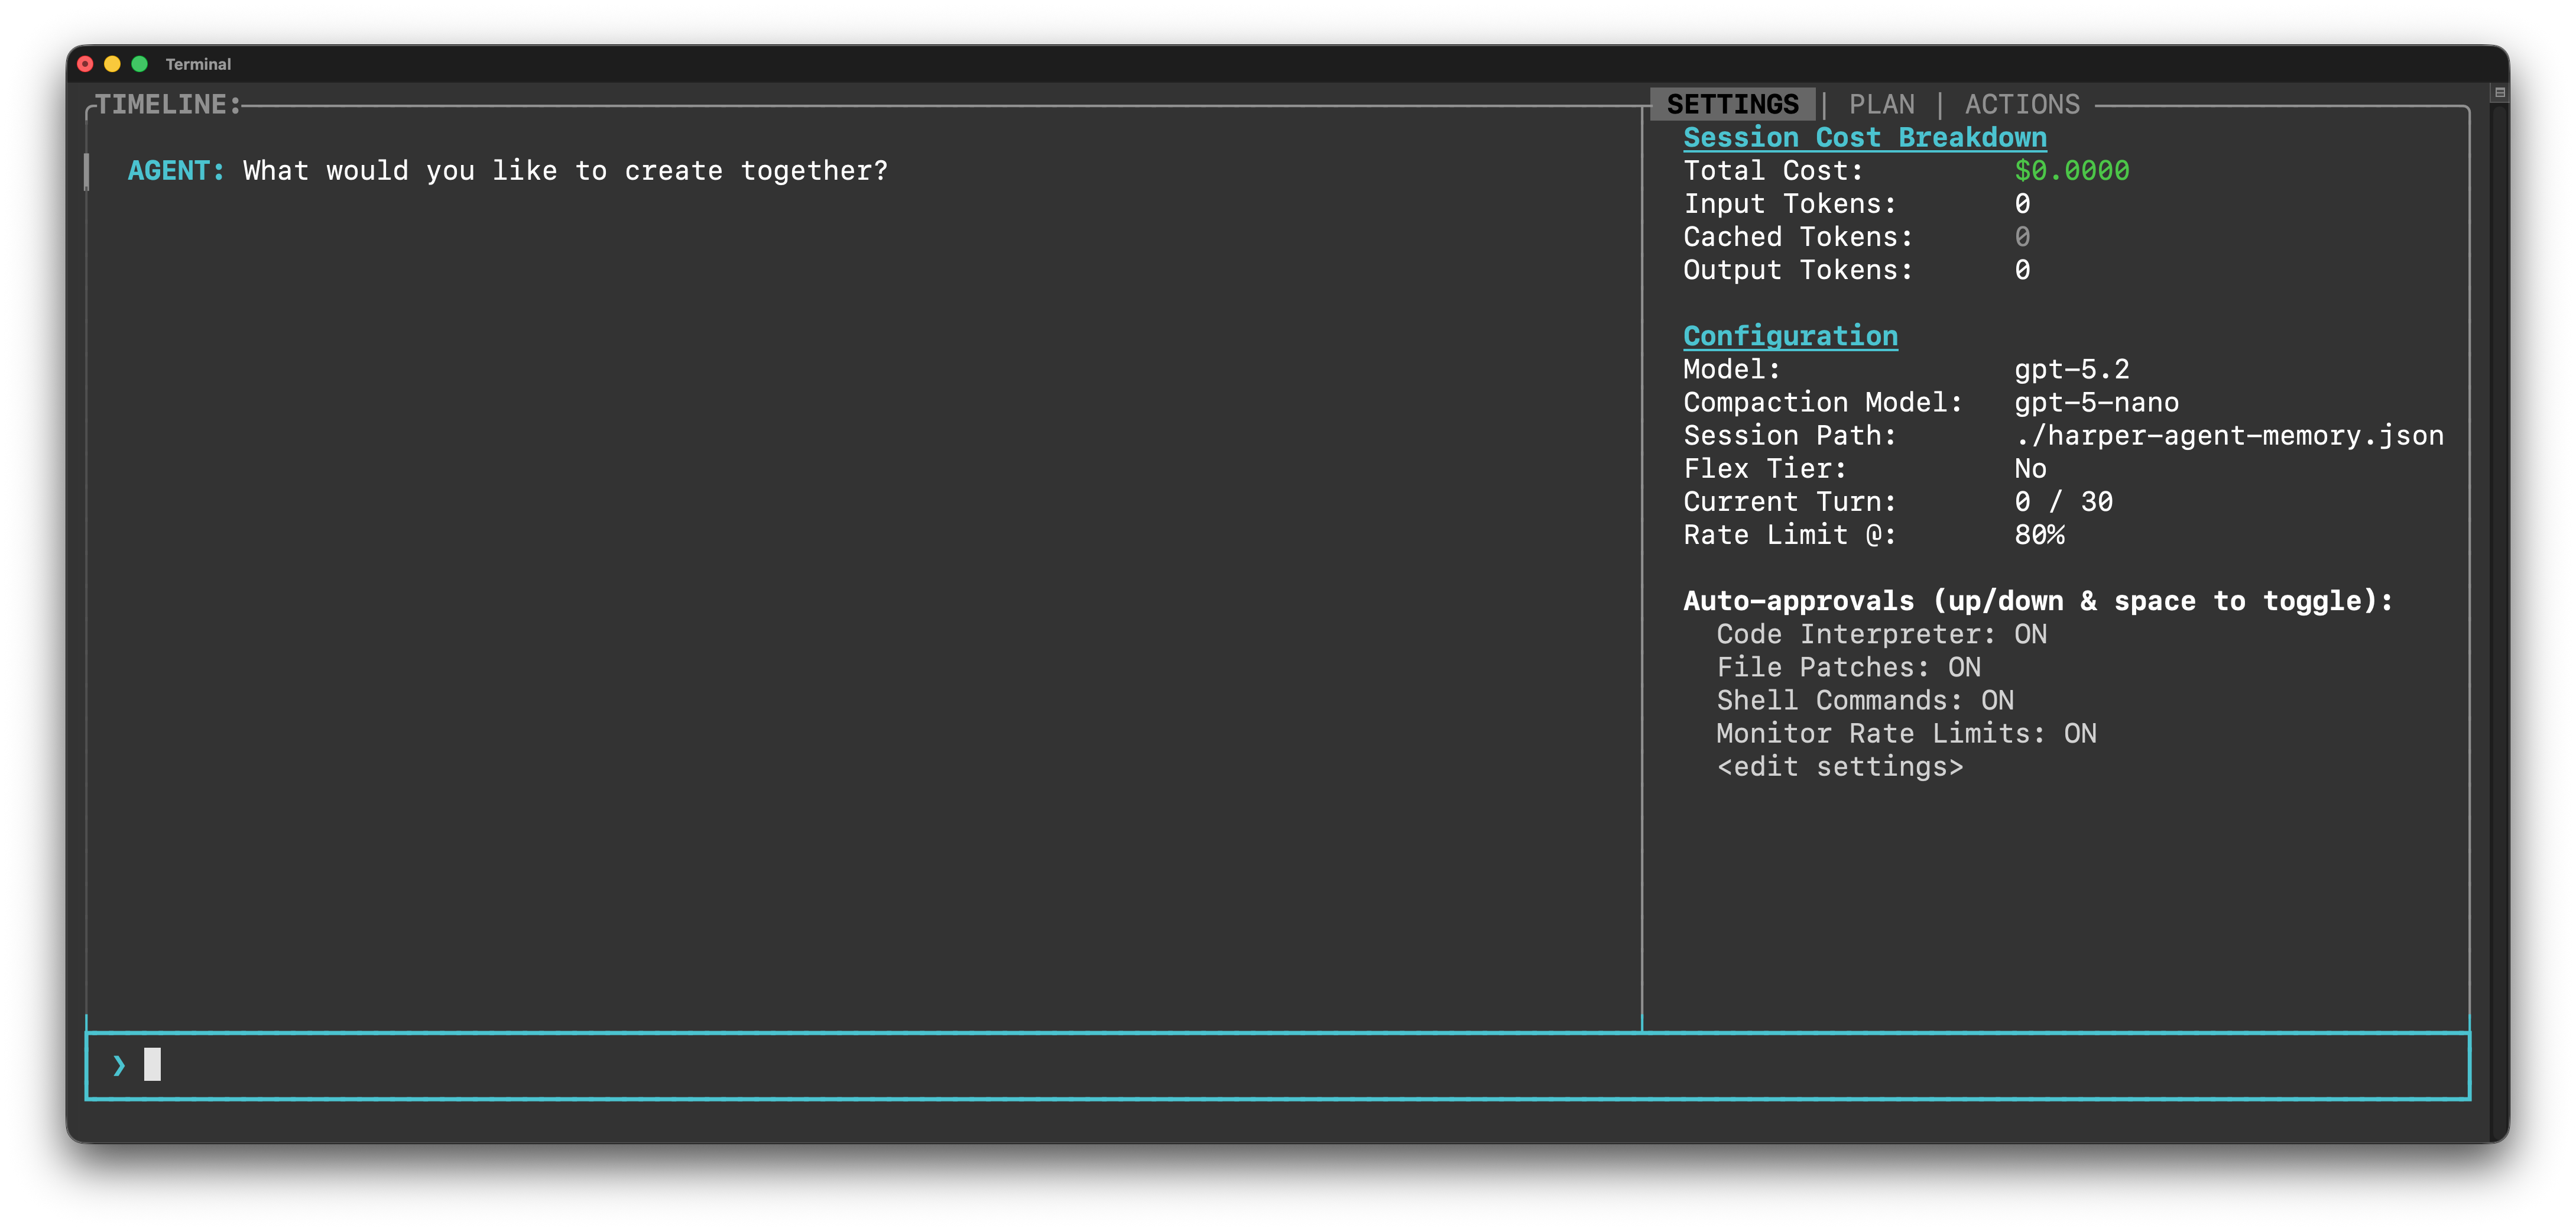Maximize Terminal with the green button
Screen dimensions: 2576x1231
pos(140,64)
